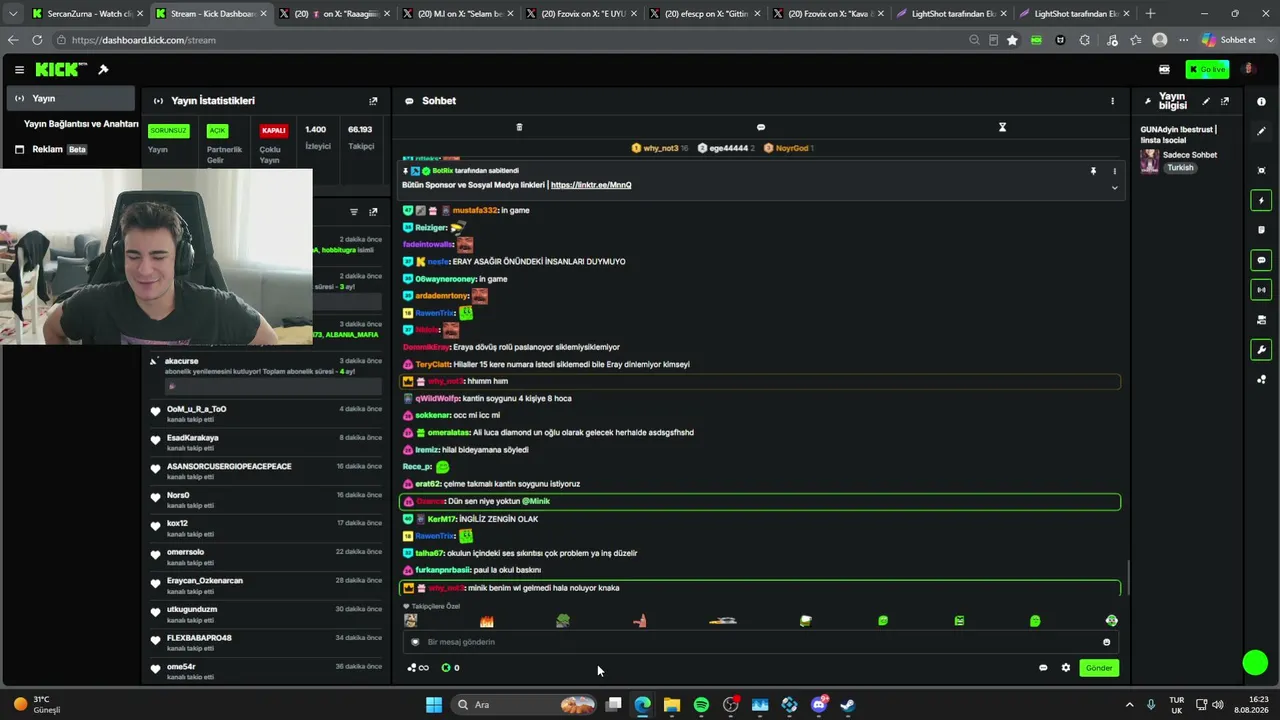Click the SORUNSUZ stream status badge
1280x720 pixels.
(x=168, y=131)
